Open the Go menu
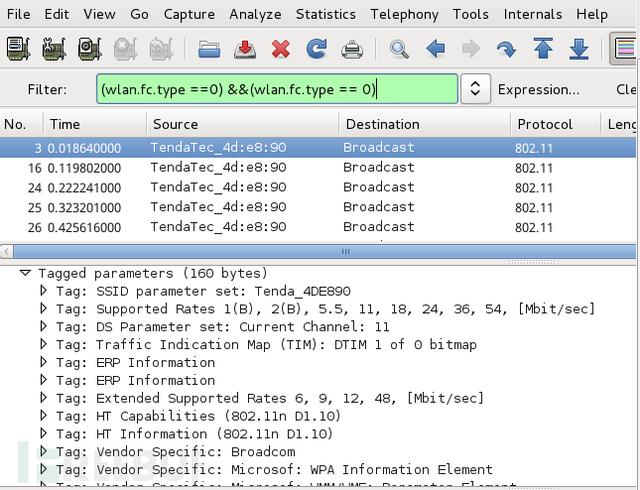The image size is (640, 490). tap(139, 14)
